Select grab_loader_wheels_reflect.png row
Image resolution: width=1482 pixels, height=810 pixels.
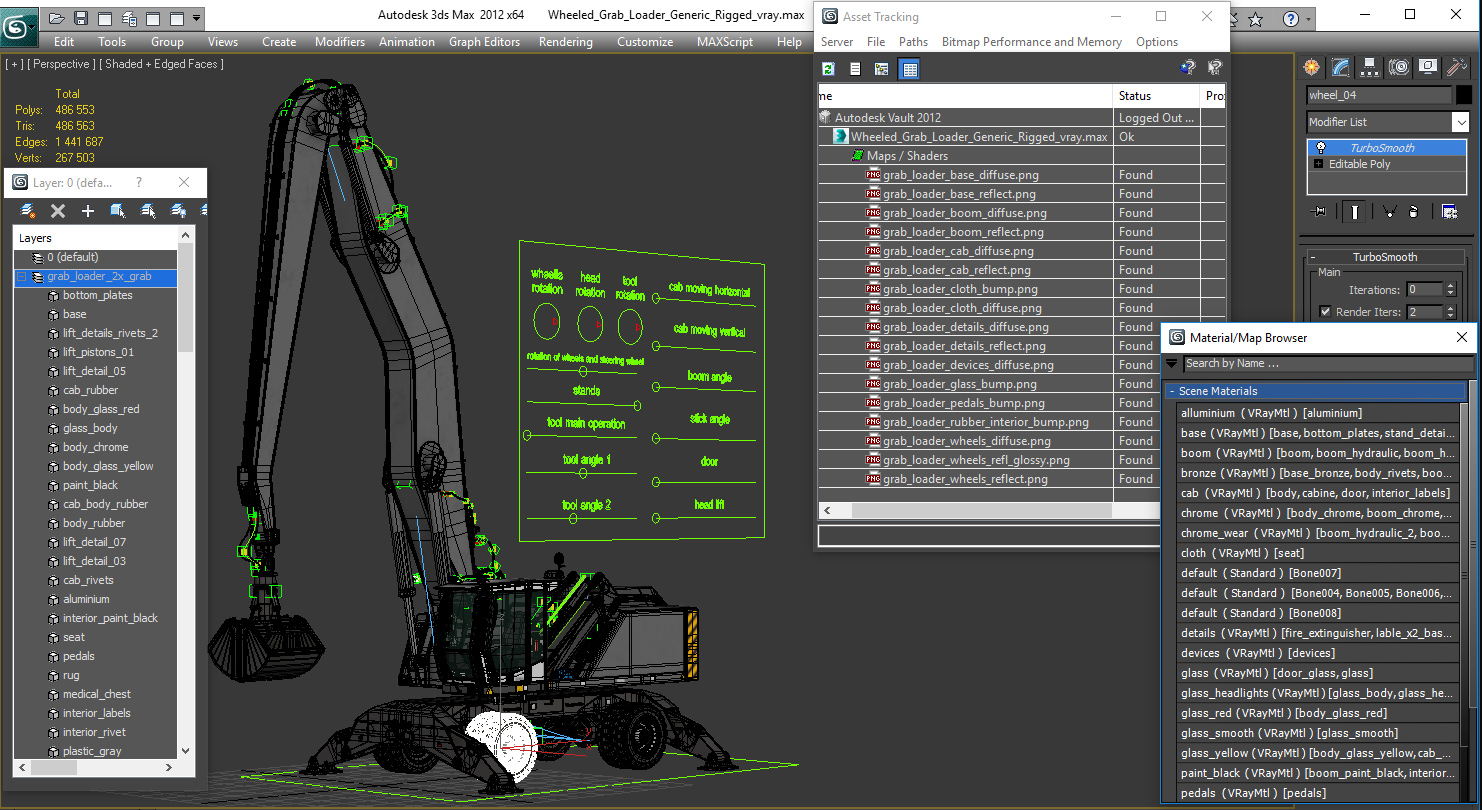(x=965, y=479)
